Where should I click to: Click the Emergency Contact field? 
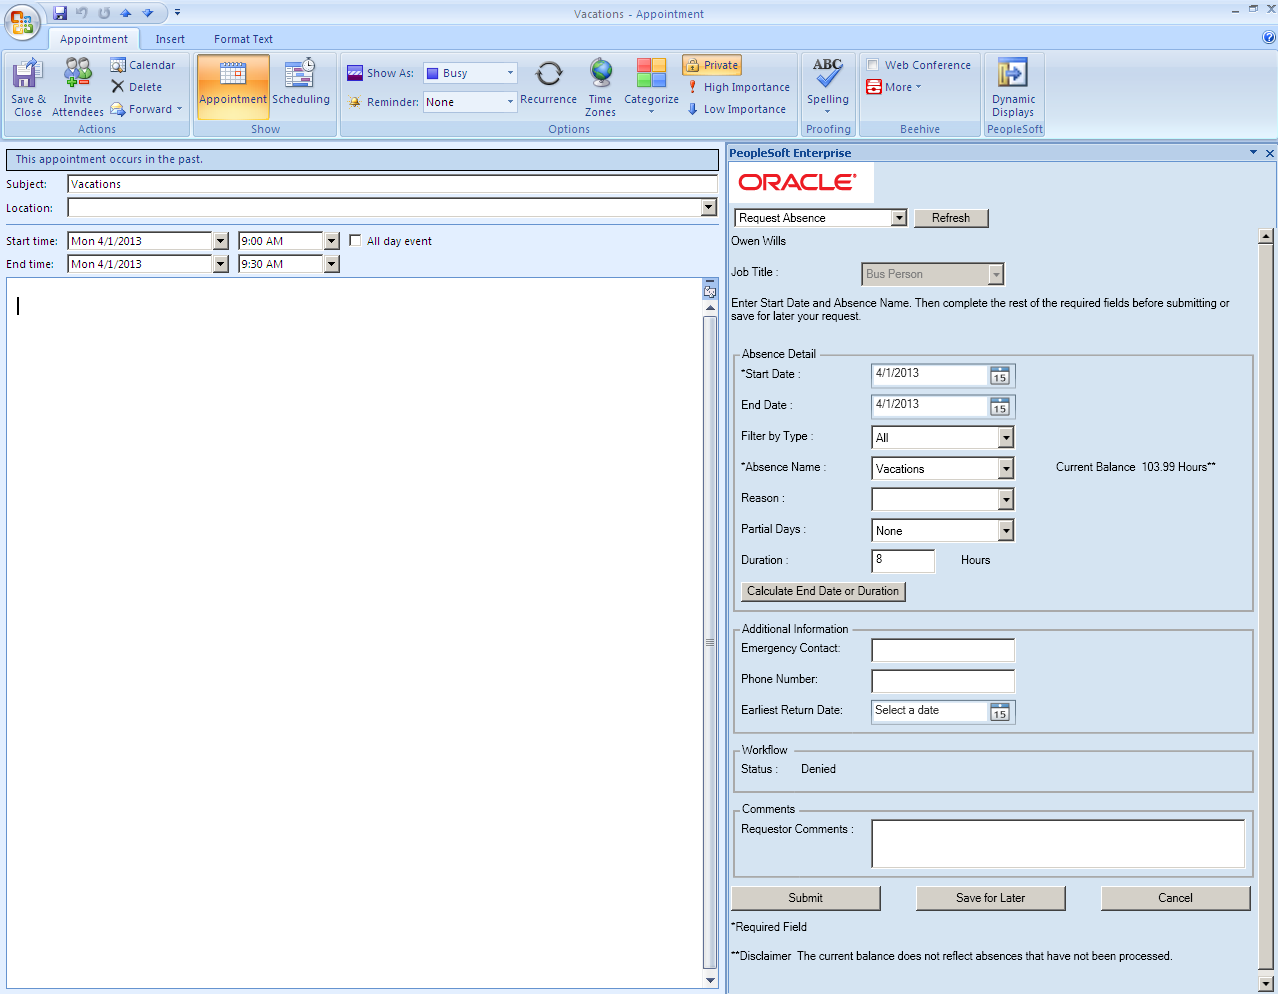(x=943, y=650)
